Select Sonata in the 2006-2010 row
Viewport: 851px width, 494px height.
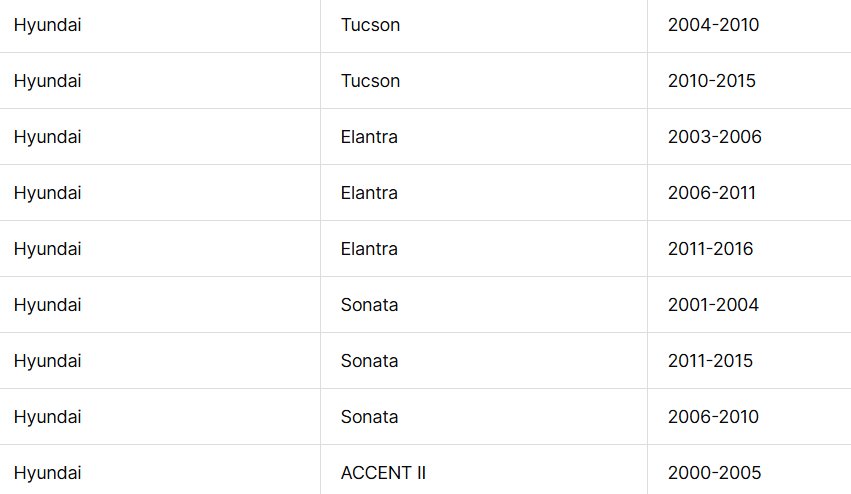pyautogui.click(x=369, y=417)
